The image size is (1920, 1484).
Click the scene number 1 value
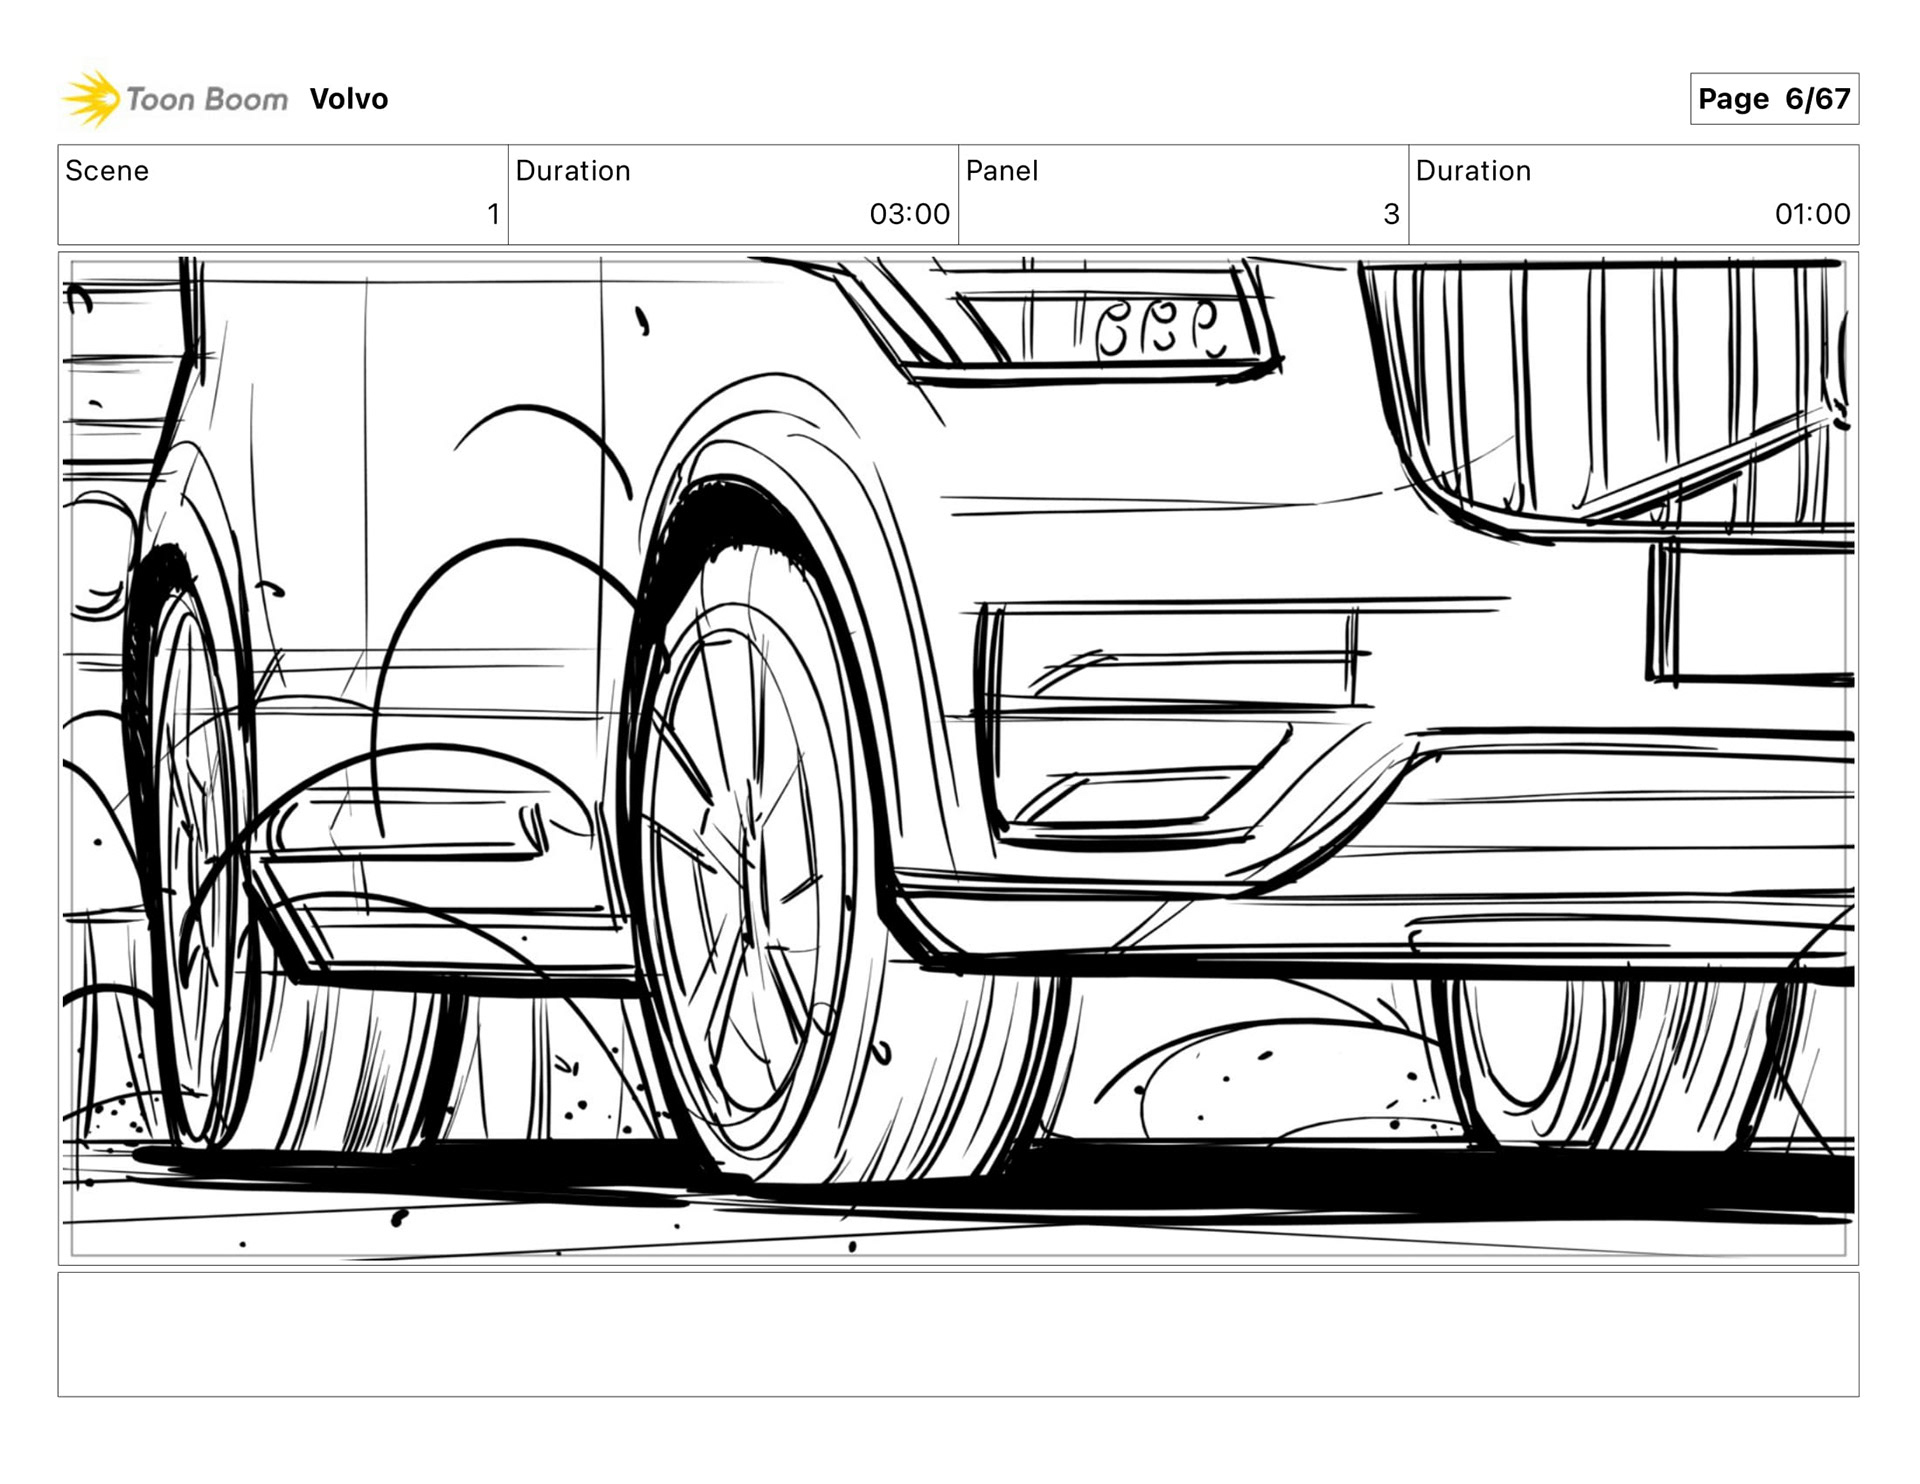[x=493, y=214]
